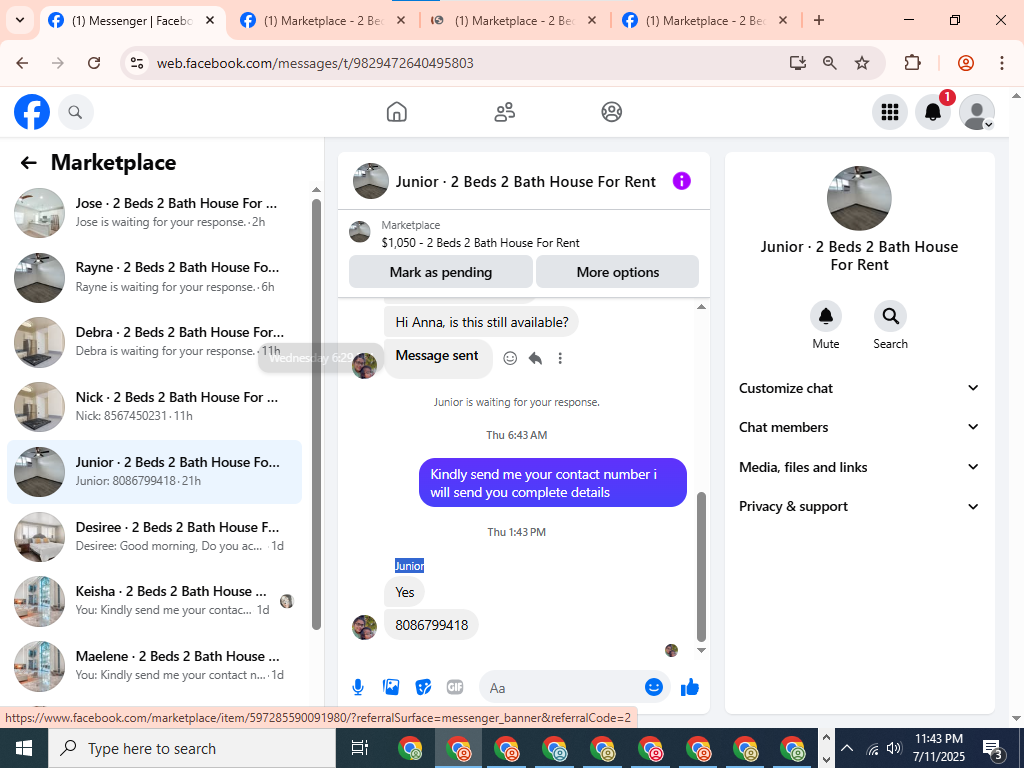This screenshot has height=768, width=1024.
Task: Expand the Privacy & support section
Action: coord(859,506)
